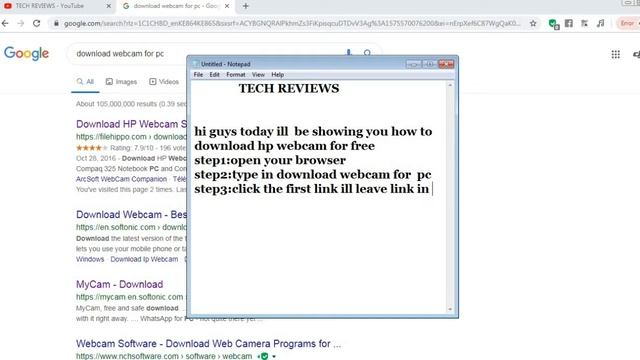Click the voice search microphone icon
Screen dimensions: 640x360
point(349,53)
